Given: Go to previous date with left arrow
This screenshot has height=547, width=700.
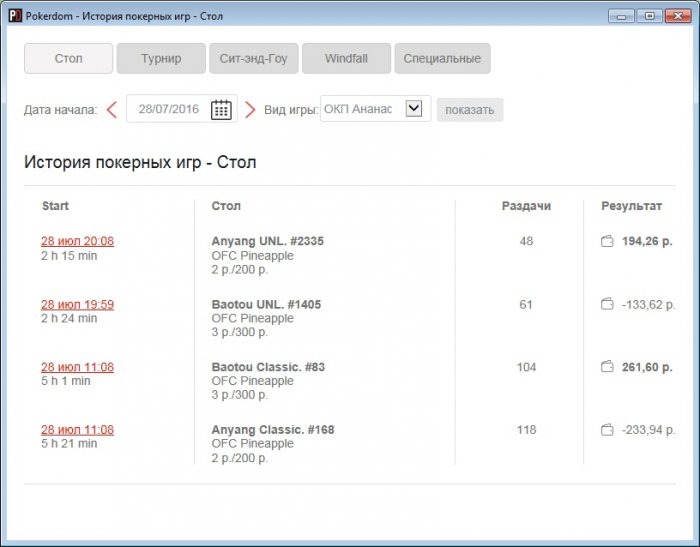Looking at the screenshot, I should click(x=112, y=109).
